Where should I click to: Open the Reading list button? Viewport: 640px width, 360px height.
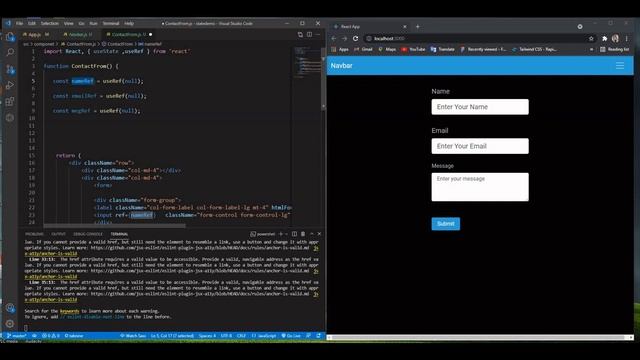(614, 49)
